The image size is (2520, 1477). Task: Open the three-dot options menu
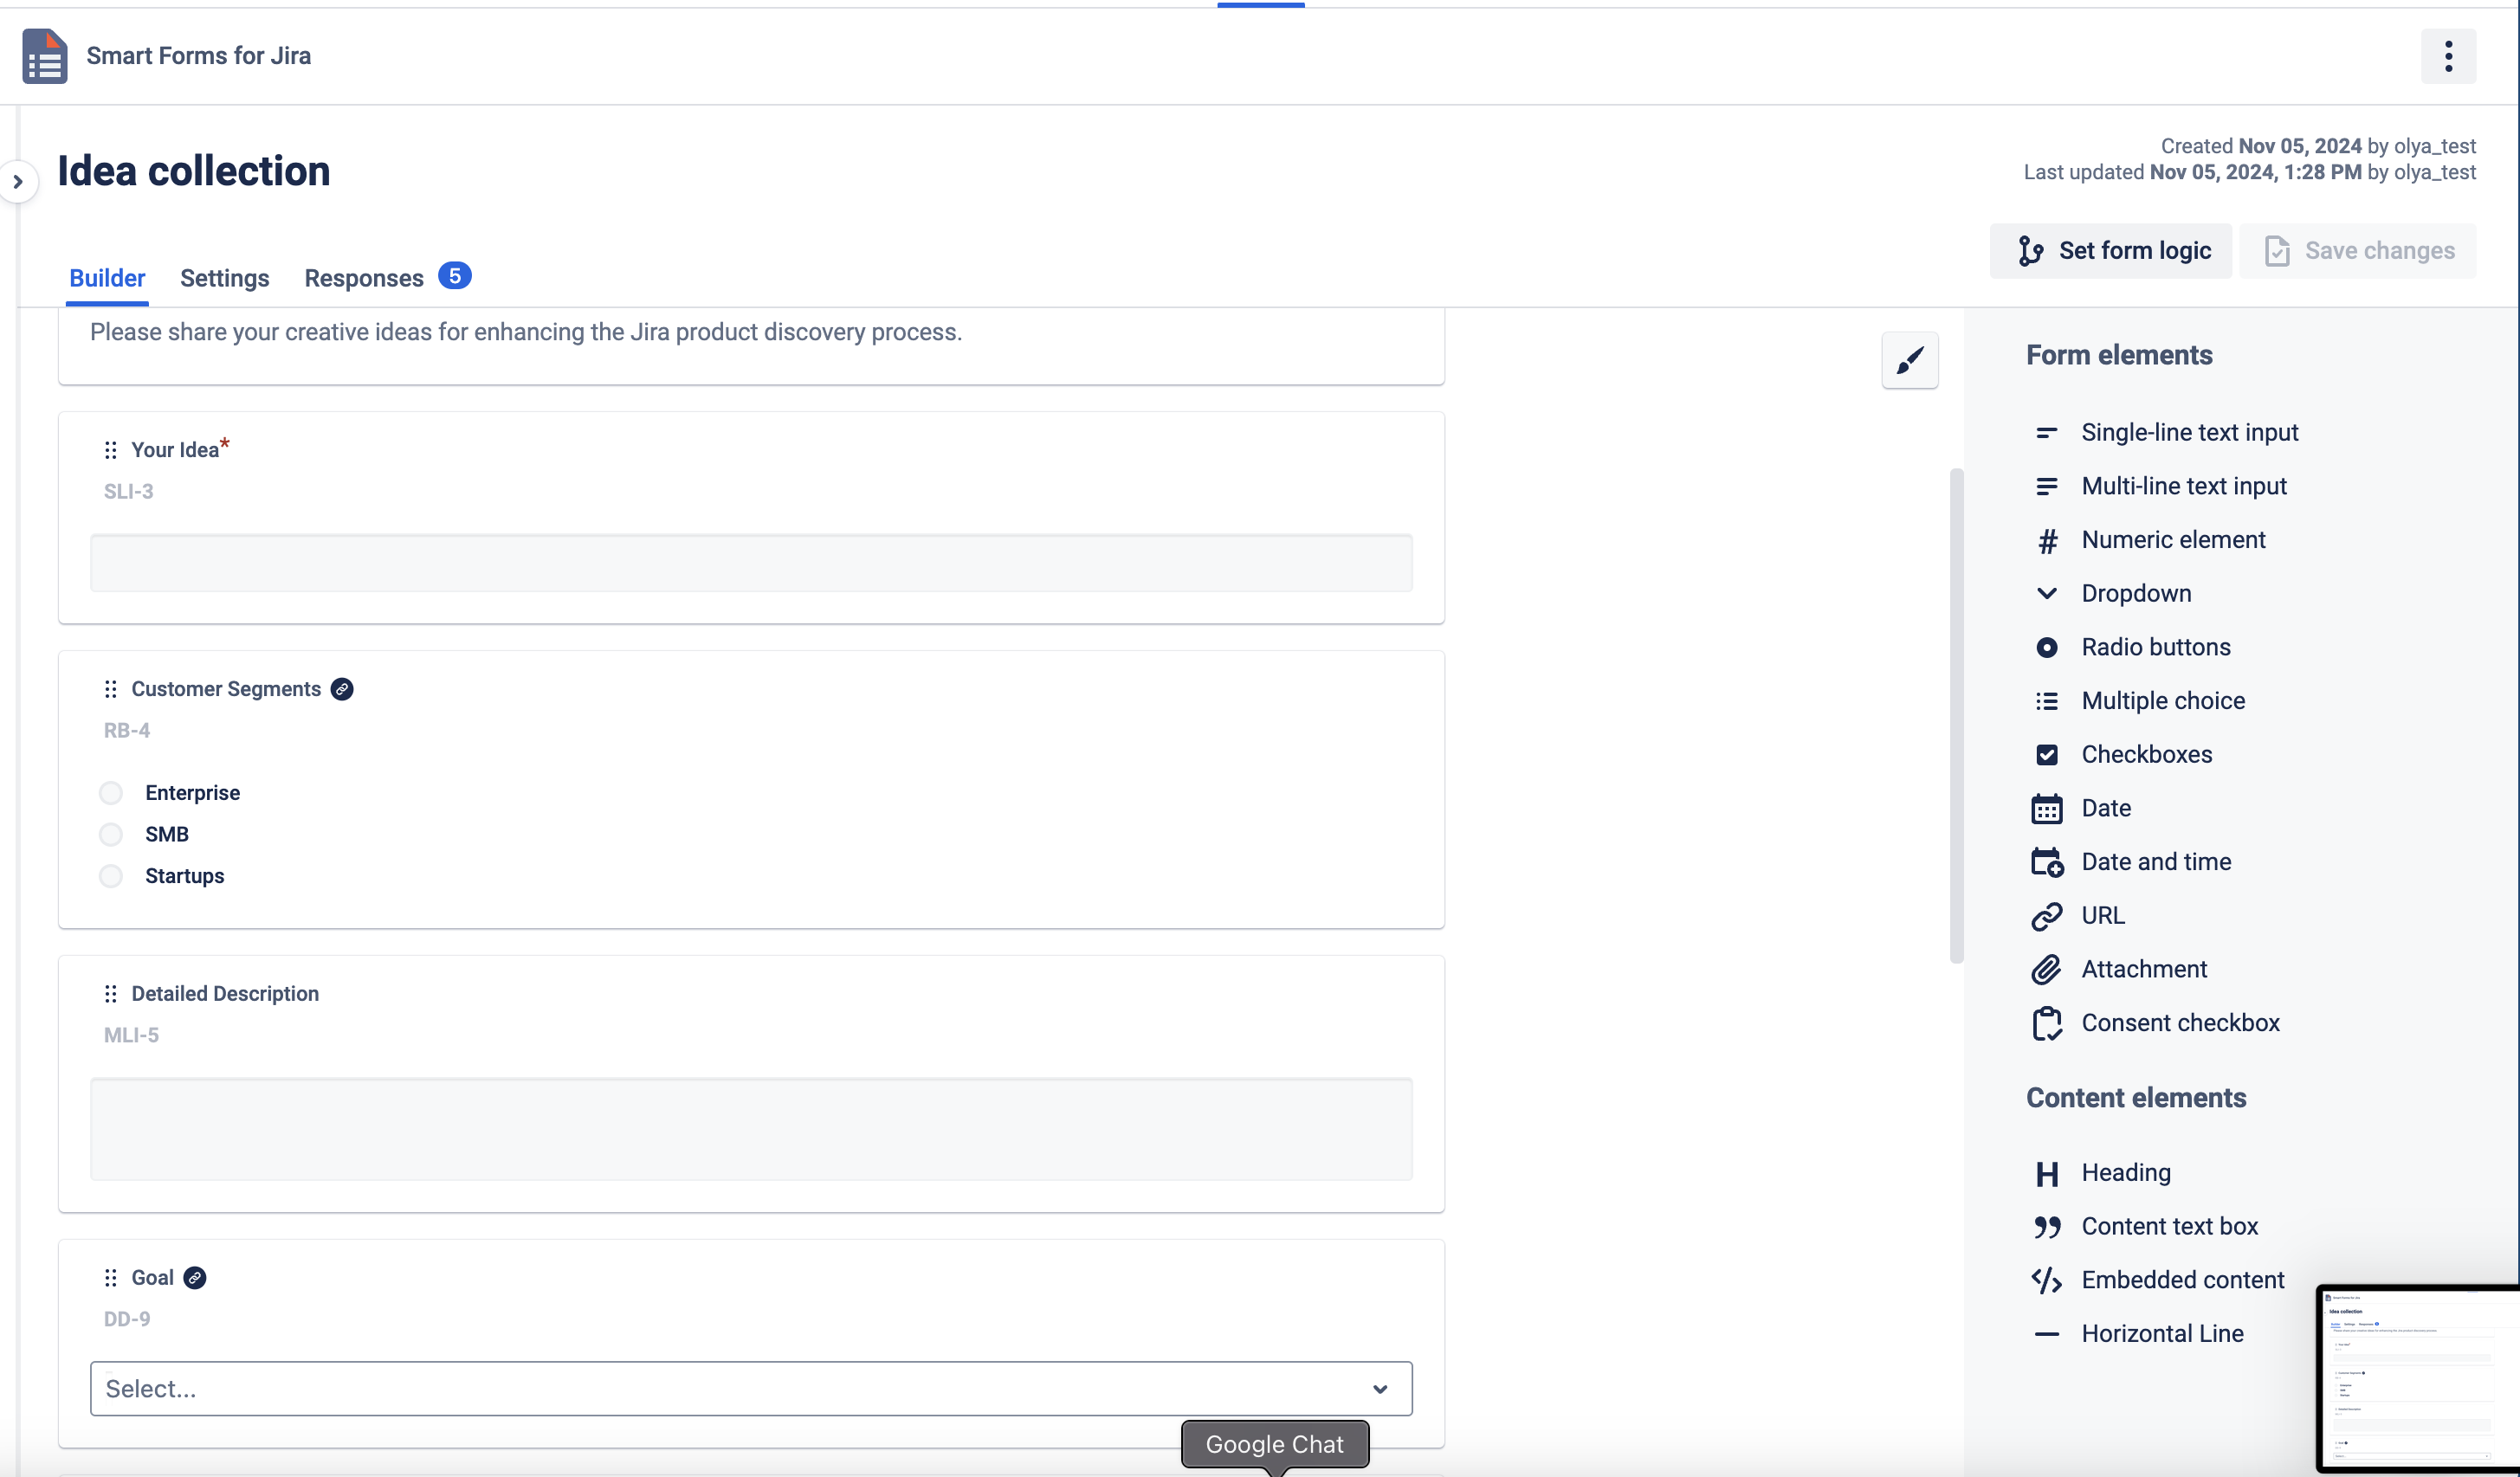pyautogui.click(x=2448, y=56)
